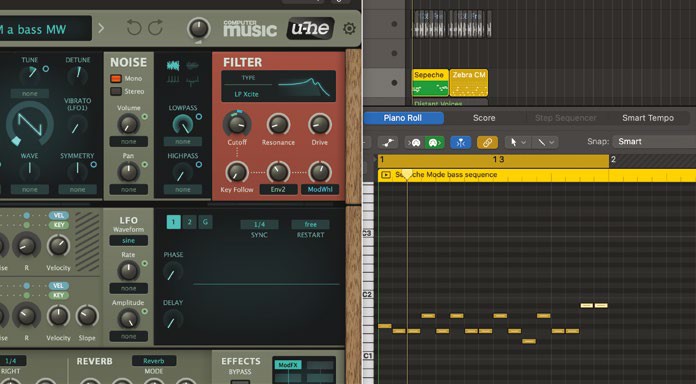The height and width of the screenshot is (384, 696).
Task: Click the MIDI out green icon
Action: coord(434,143)
